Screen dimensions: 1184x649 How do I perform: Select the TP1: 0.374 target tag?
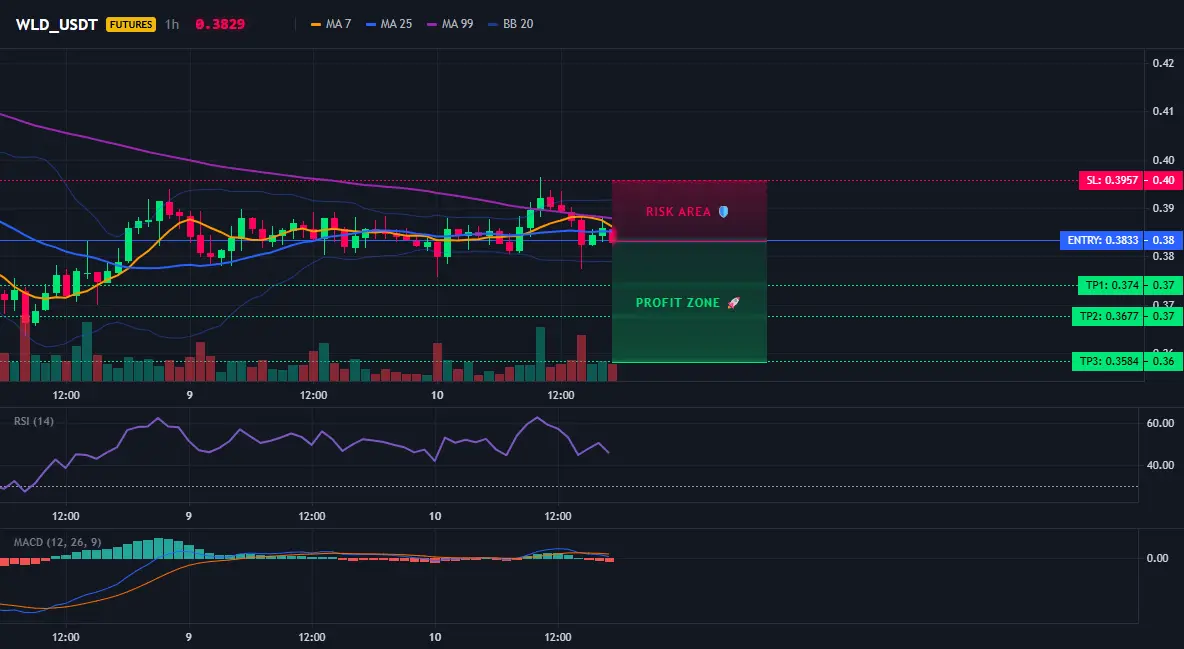(1111, 286)
